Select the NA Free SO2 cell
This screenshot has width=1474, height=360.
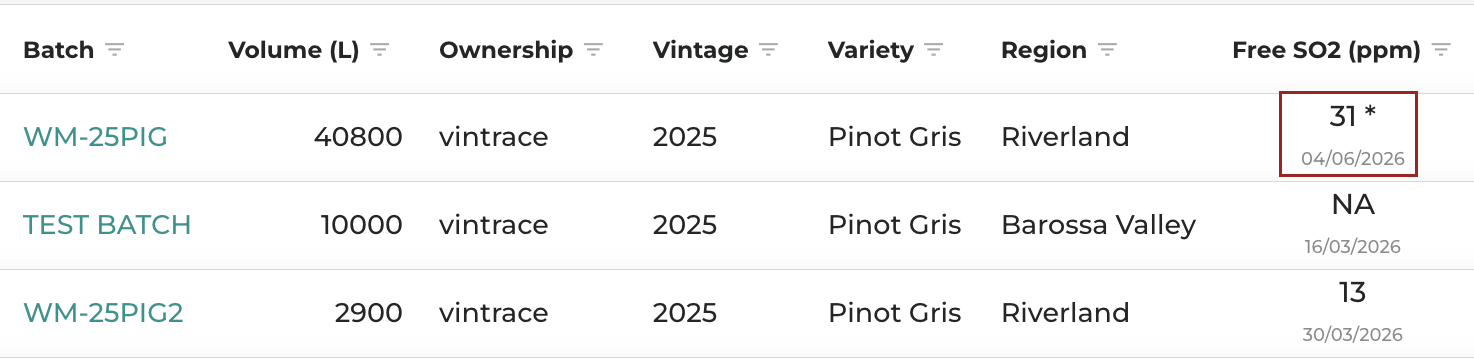tap(1353, 224)
